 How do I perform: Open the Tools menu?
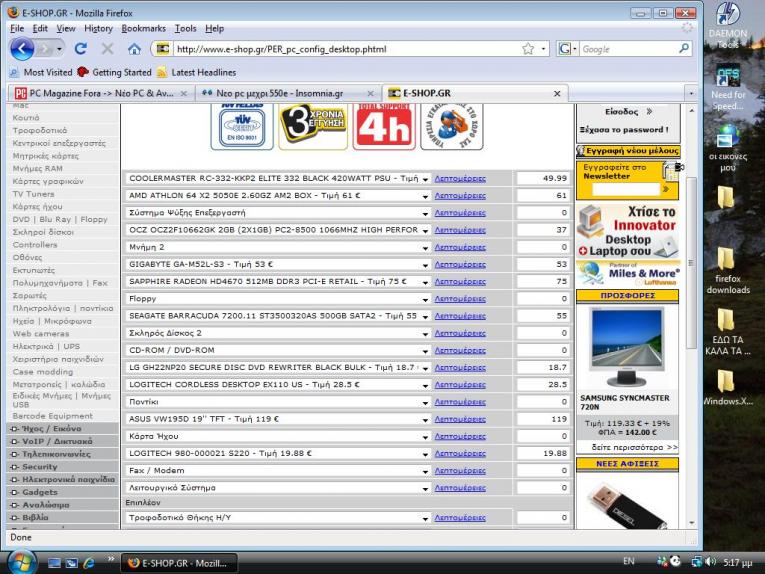tap(185, 28)
